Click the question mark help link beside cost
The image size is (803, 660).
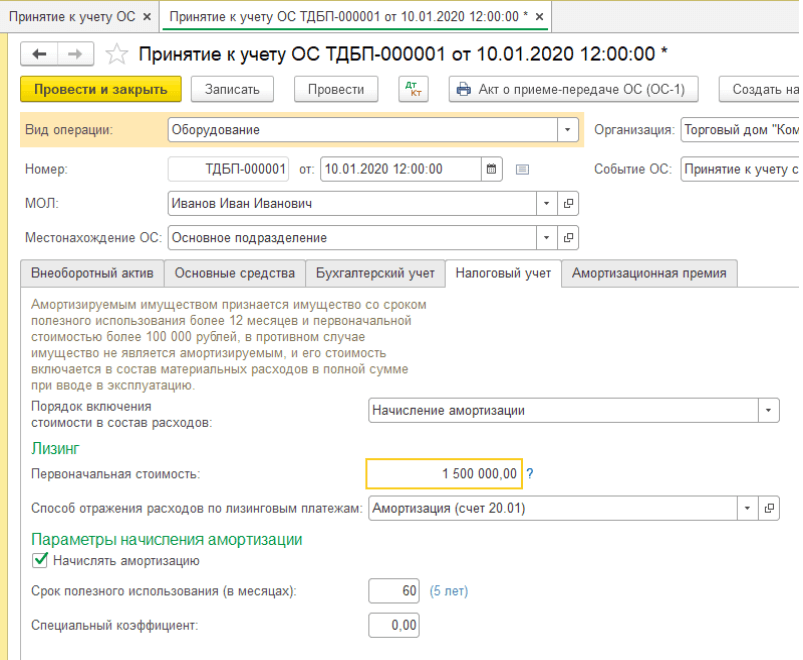pyautogui.click(x=530, y=473)
